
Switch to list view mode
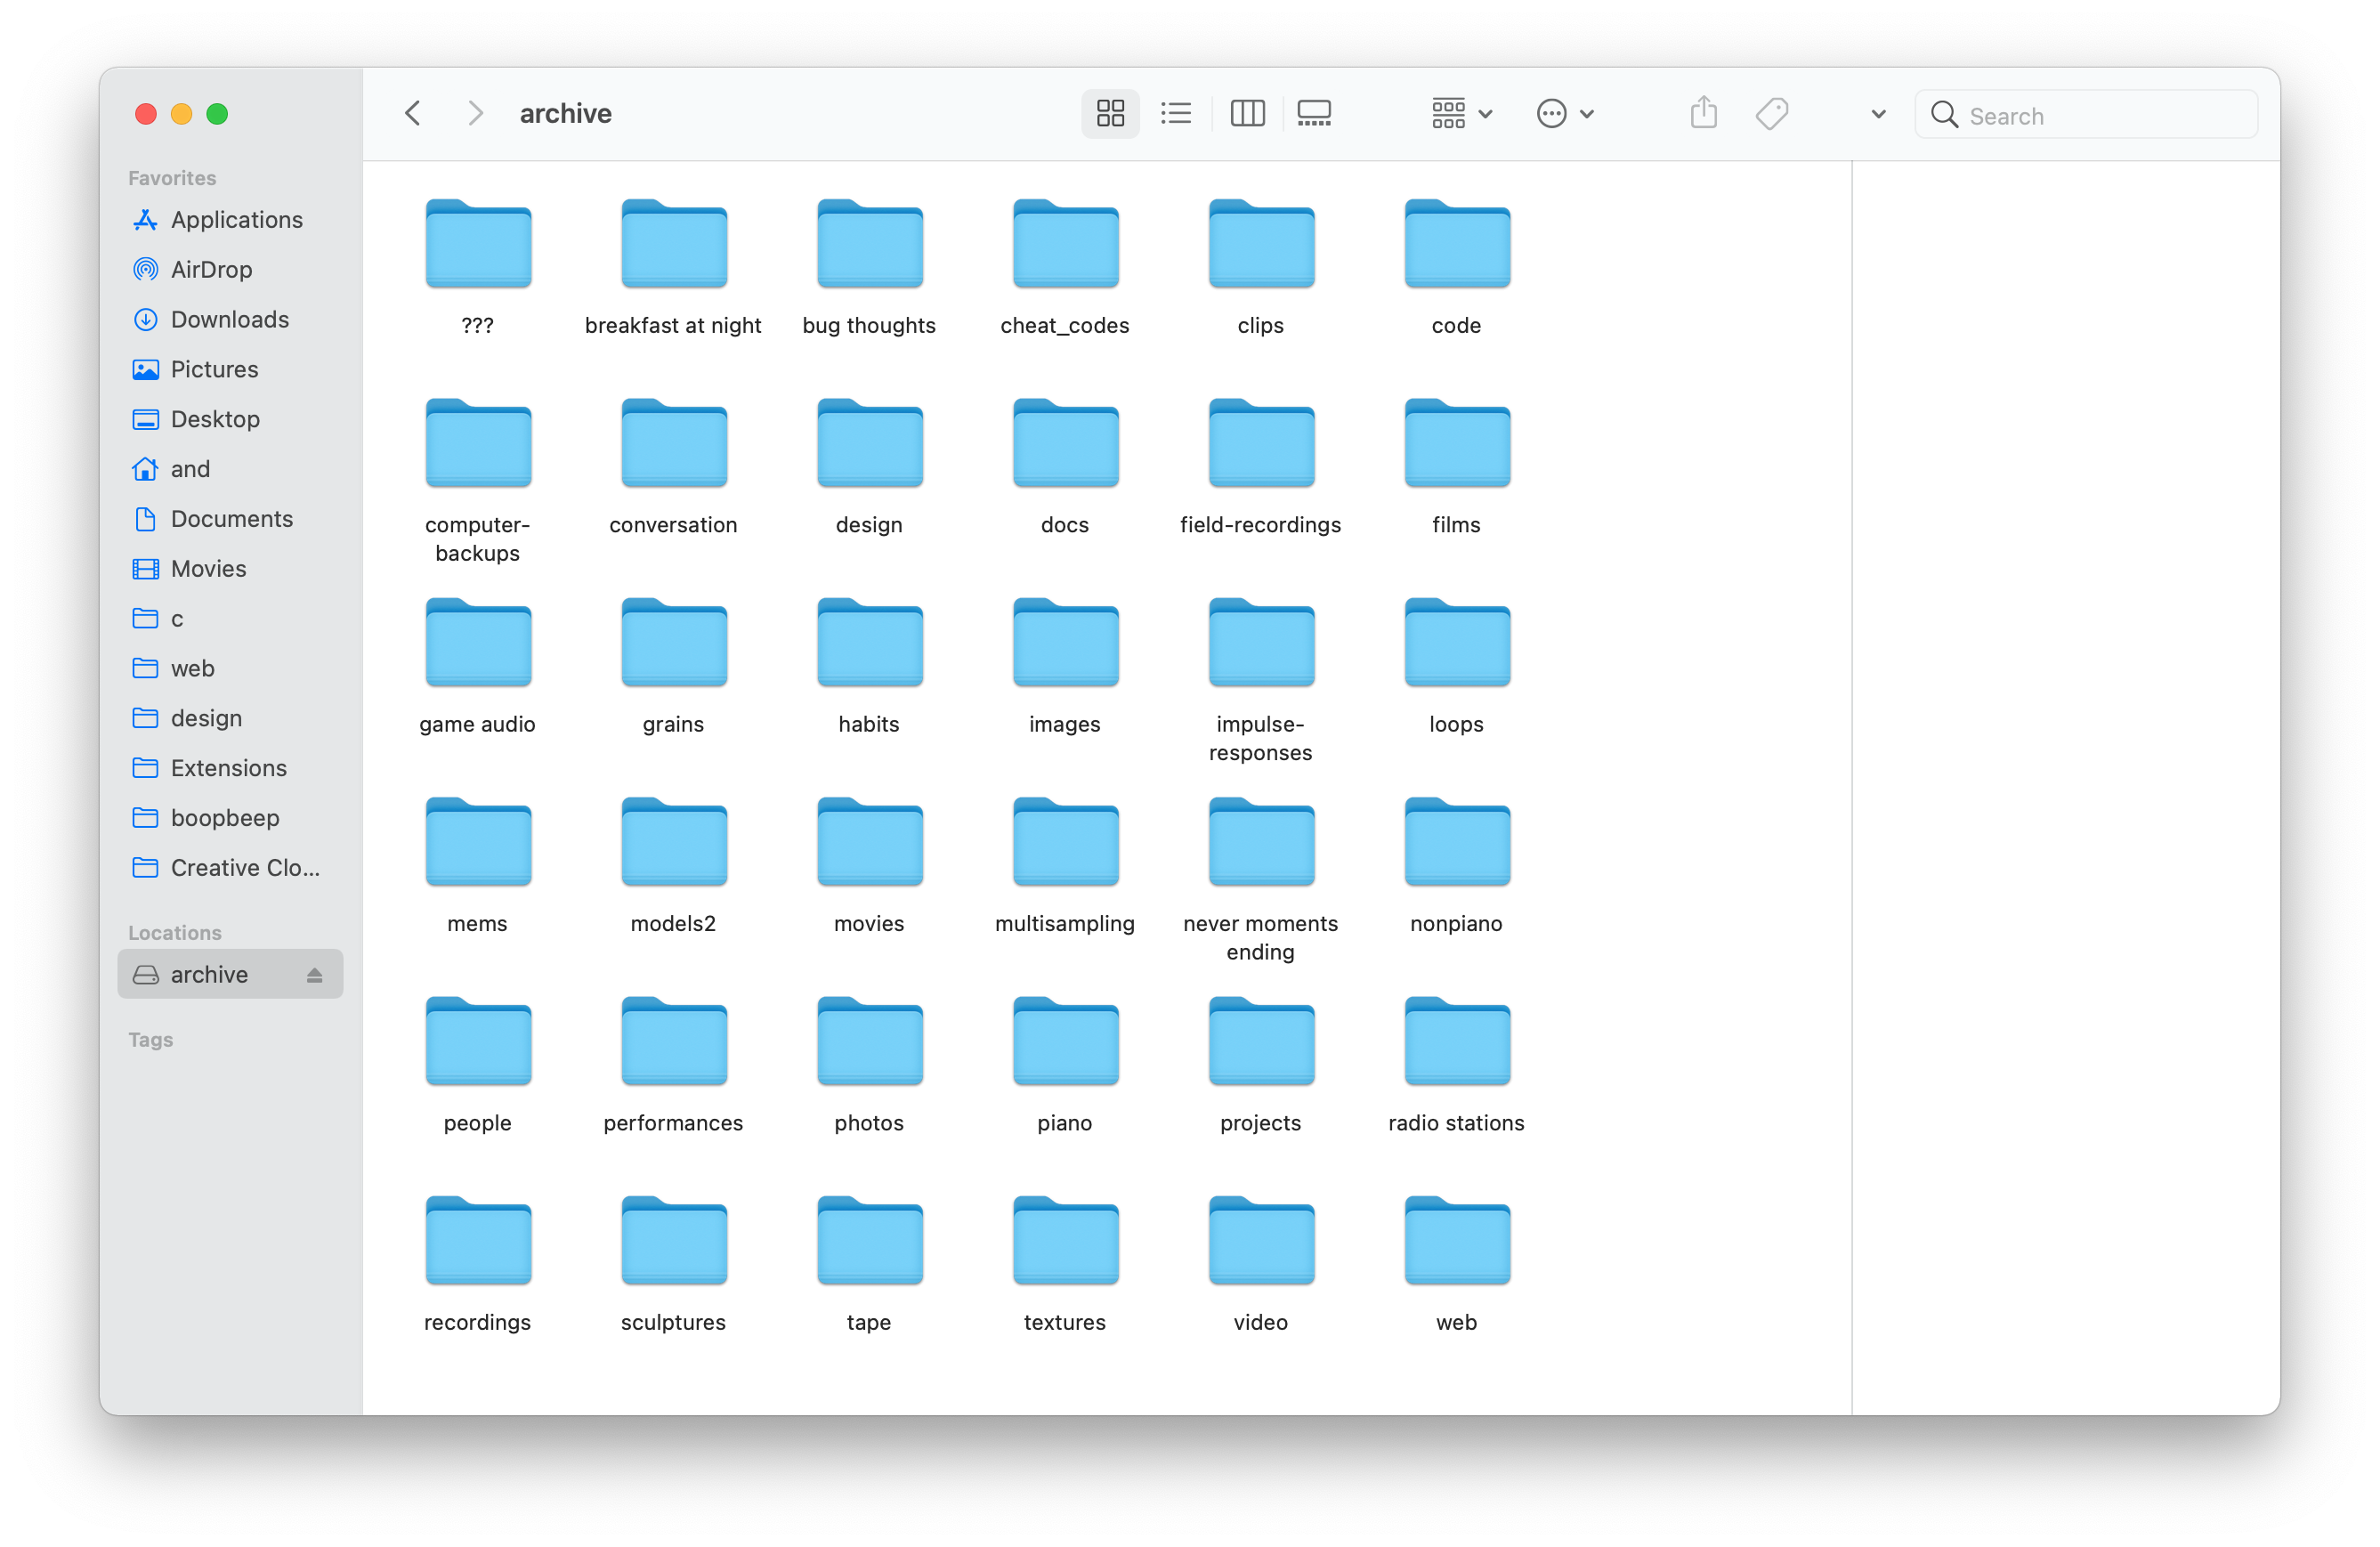1176,114
